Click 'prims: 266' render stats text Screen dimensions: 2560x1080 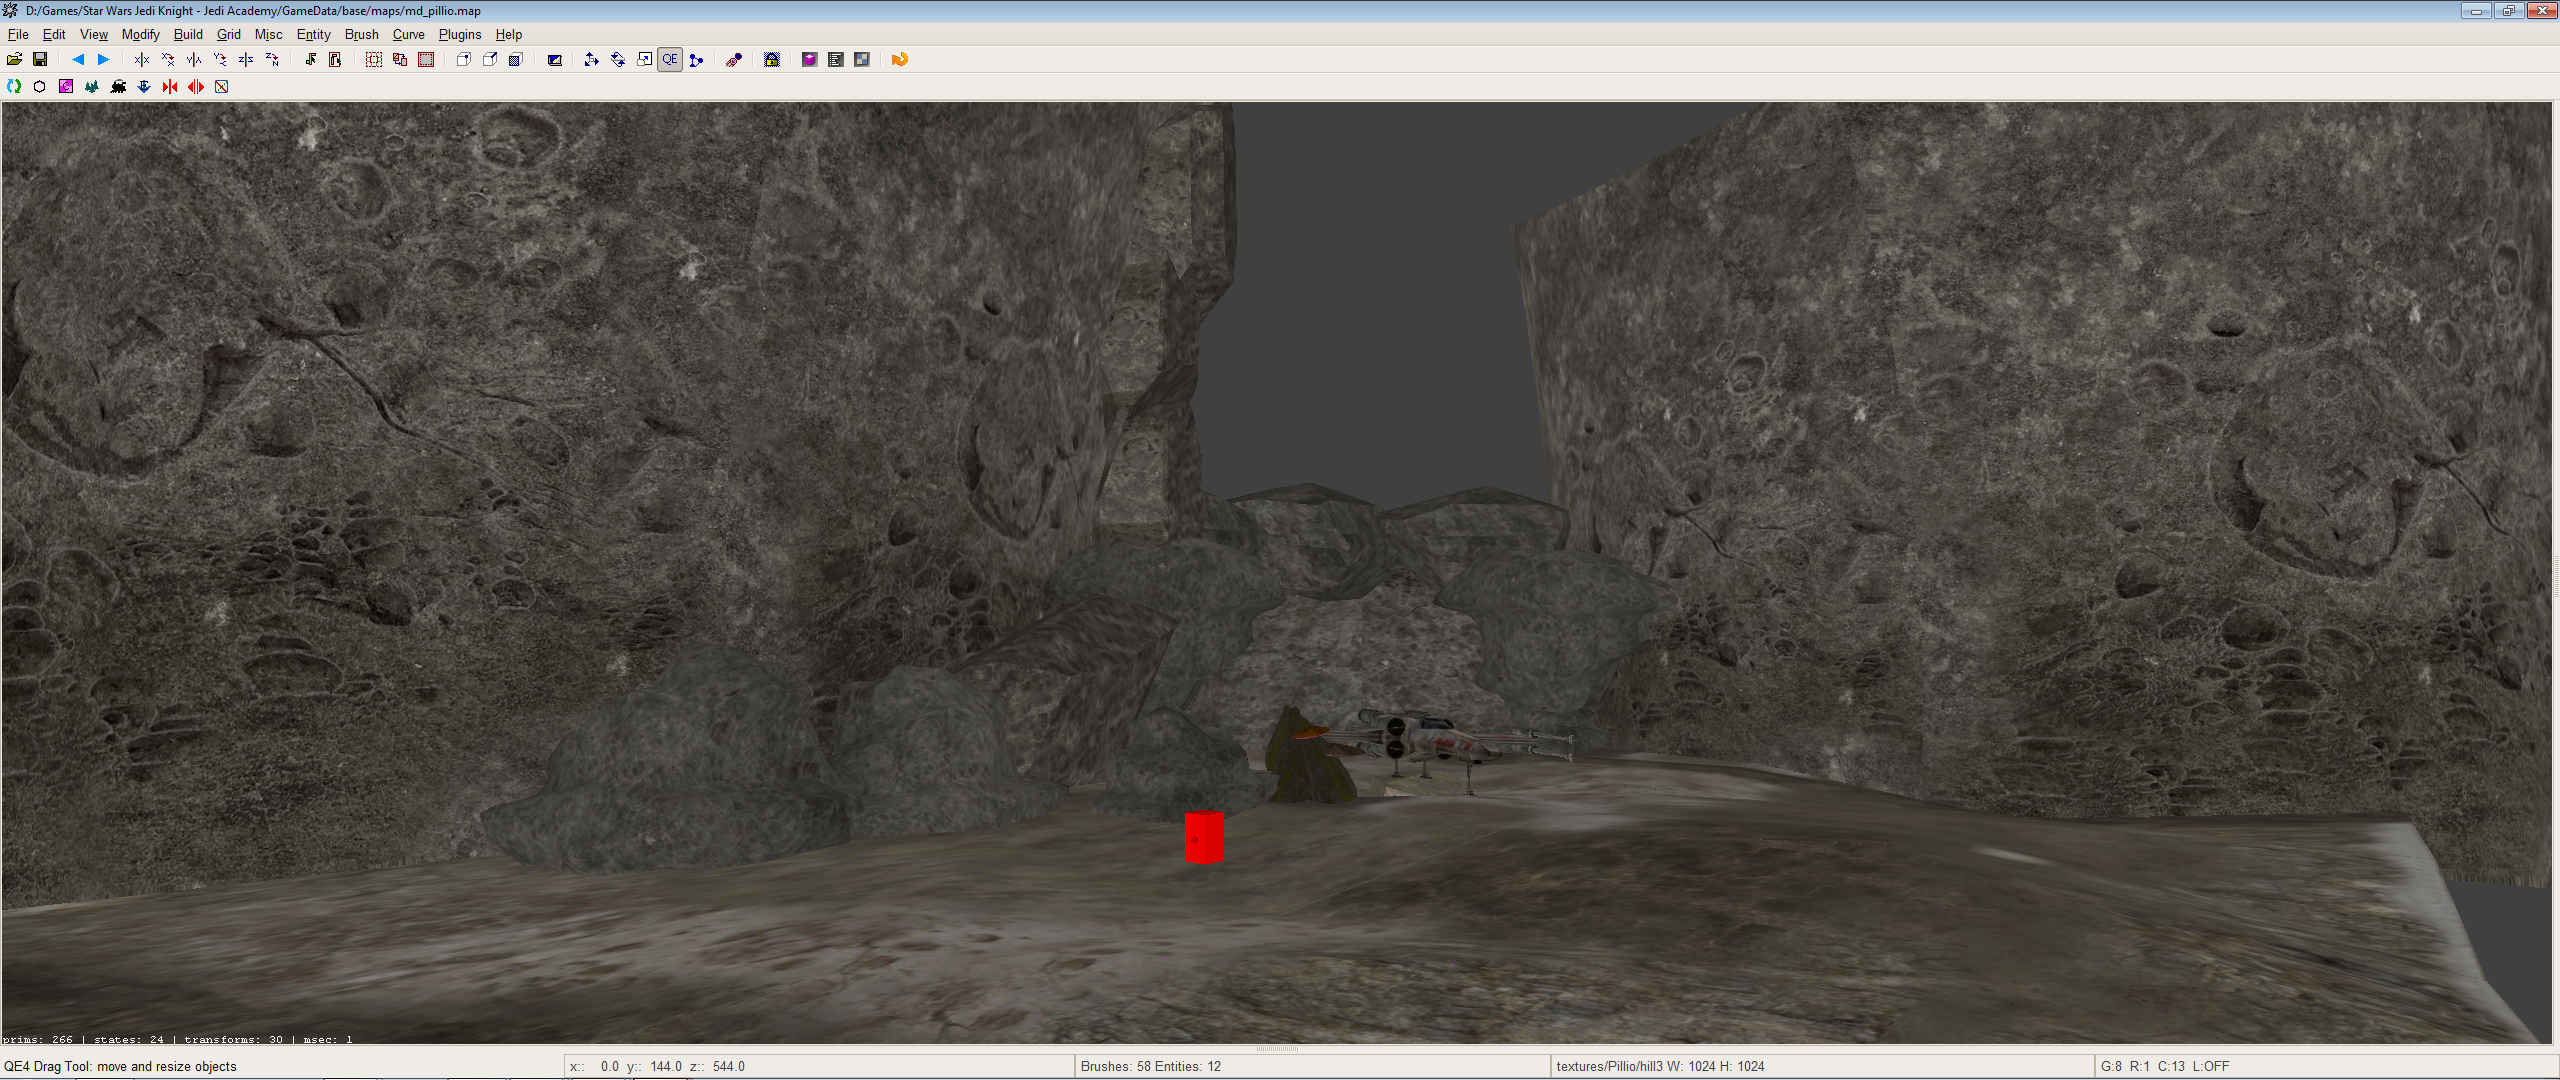[x=38, y=1039]
